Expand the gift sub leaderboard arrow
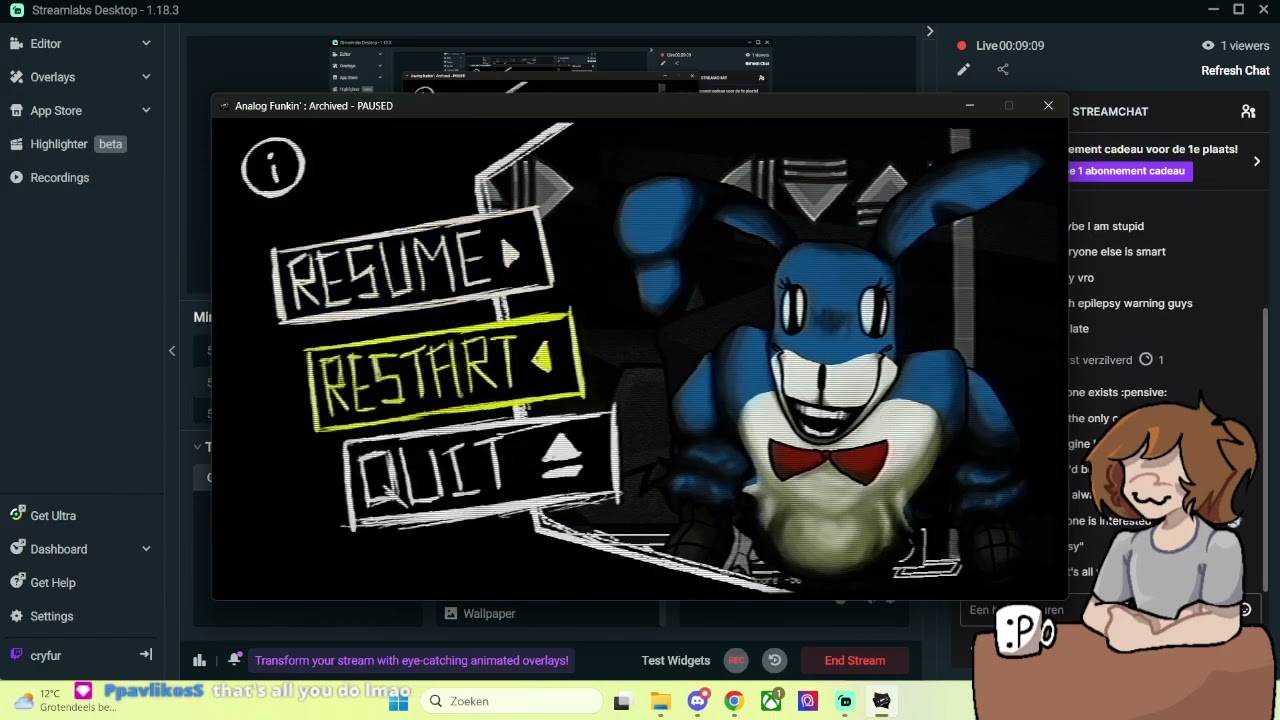The height and width of the screenshot is (720, 1280). click(1257, 161)
